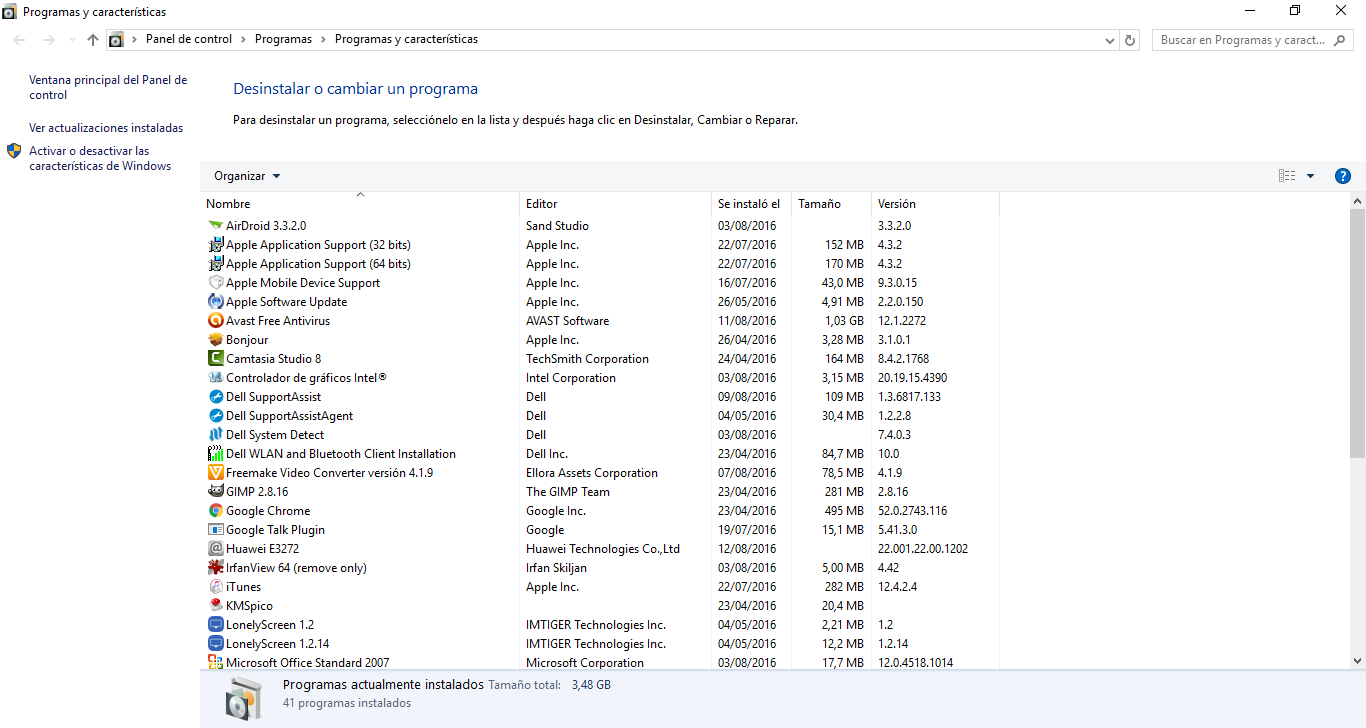This screenshot has width=1366, height=728.
Task: Click version 20.19.15.4390 cell
Action: point(912,378)
